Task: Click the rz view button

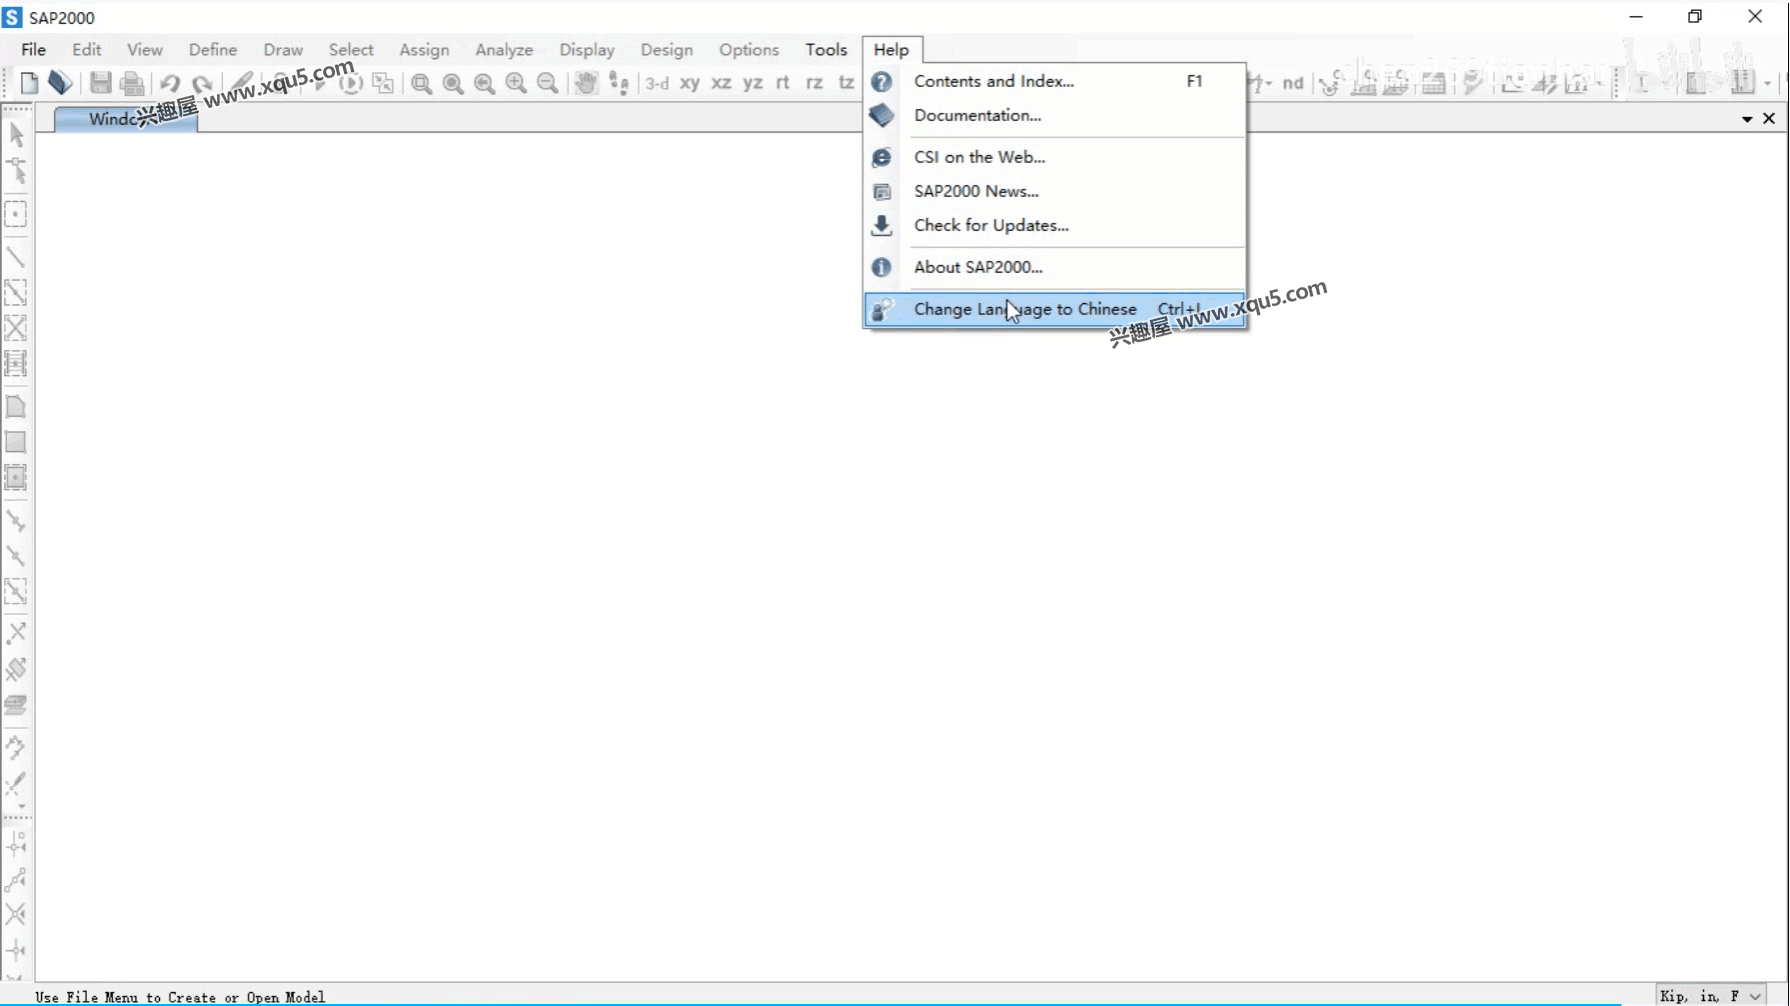Action: (x=815, y=83)
